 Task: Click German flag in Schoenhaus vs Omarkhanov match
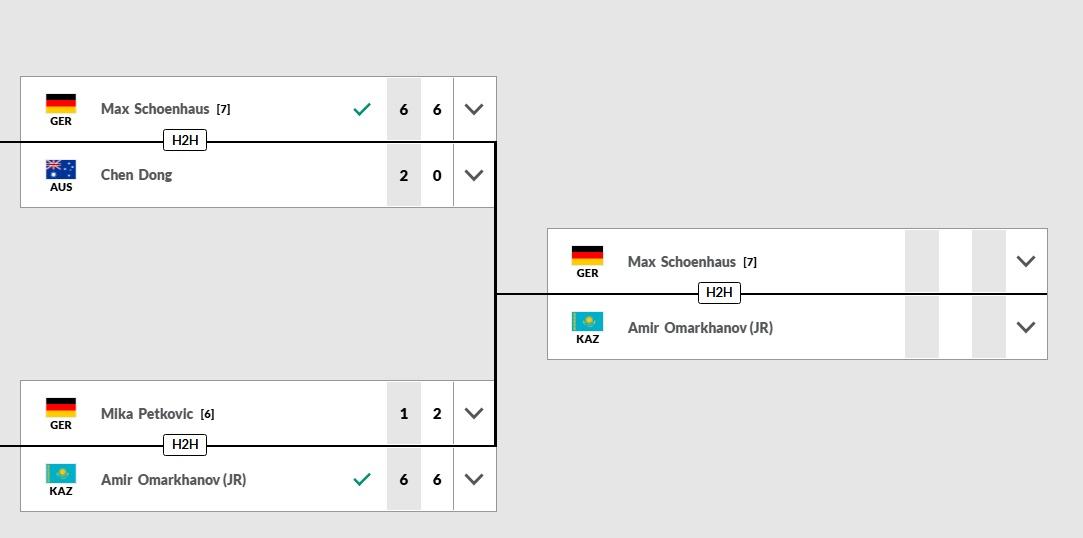click(x=587, y=255)
